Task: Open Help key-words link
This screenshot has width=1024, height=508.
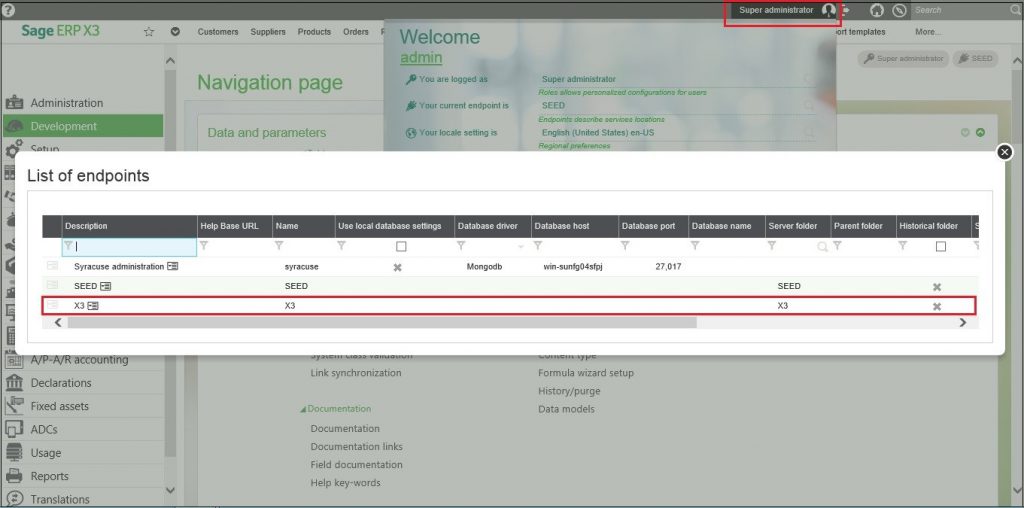Action: coord(345,483)
